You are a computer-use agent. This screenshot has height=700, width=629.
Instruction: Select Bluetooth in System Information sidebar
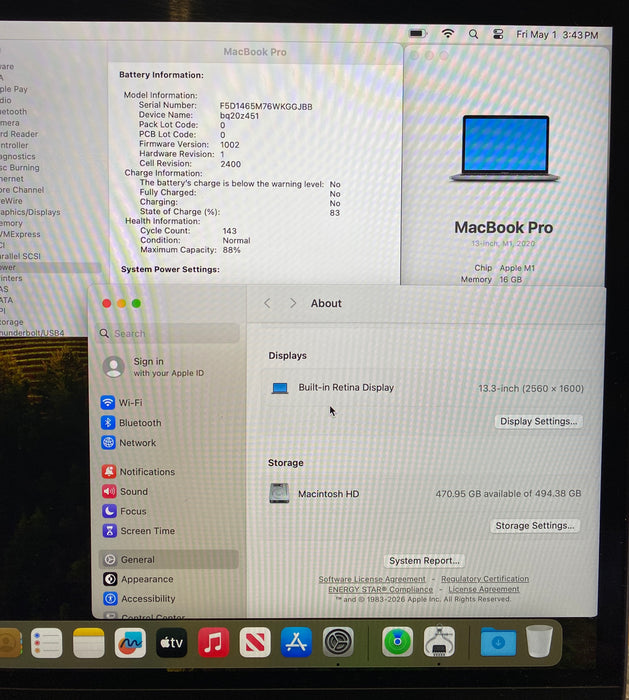[x=13, y=112]
